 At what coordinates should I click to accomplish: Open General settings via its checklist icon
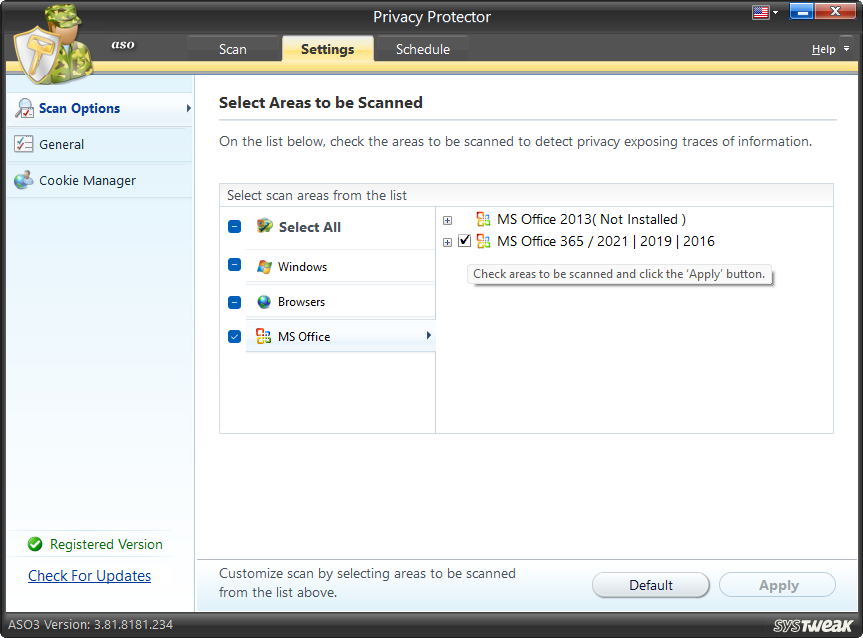coord(24,143)
